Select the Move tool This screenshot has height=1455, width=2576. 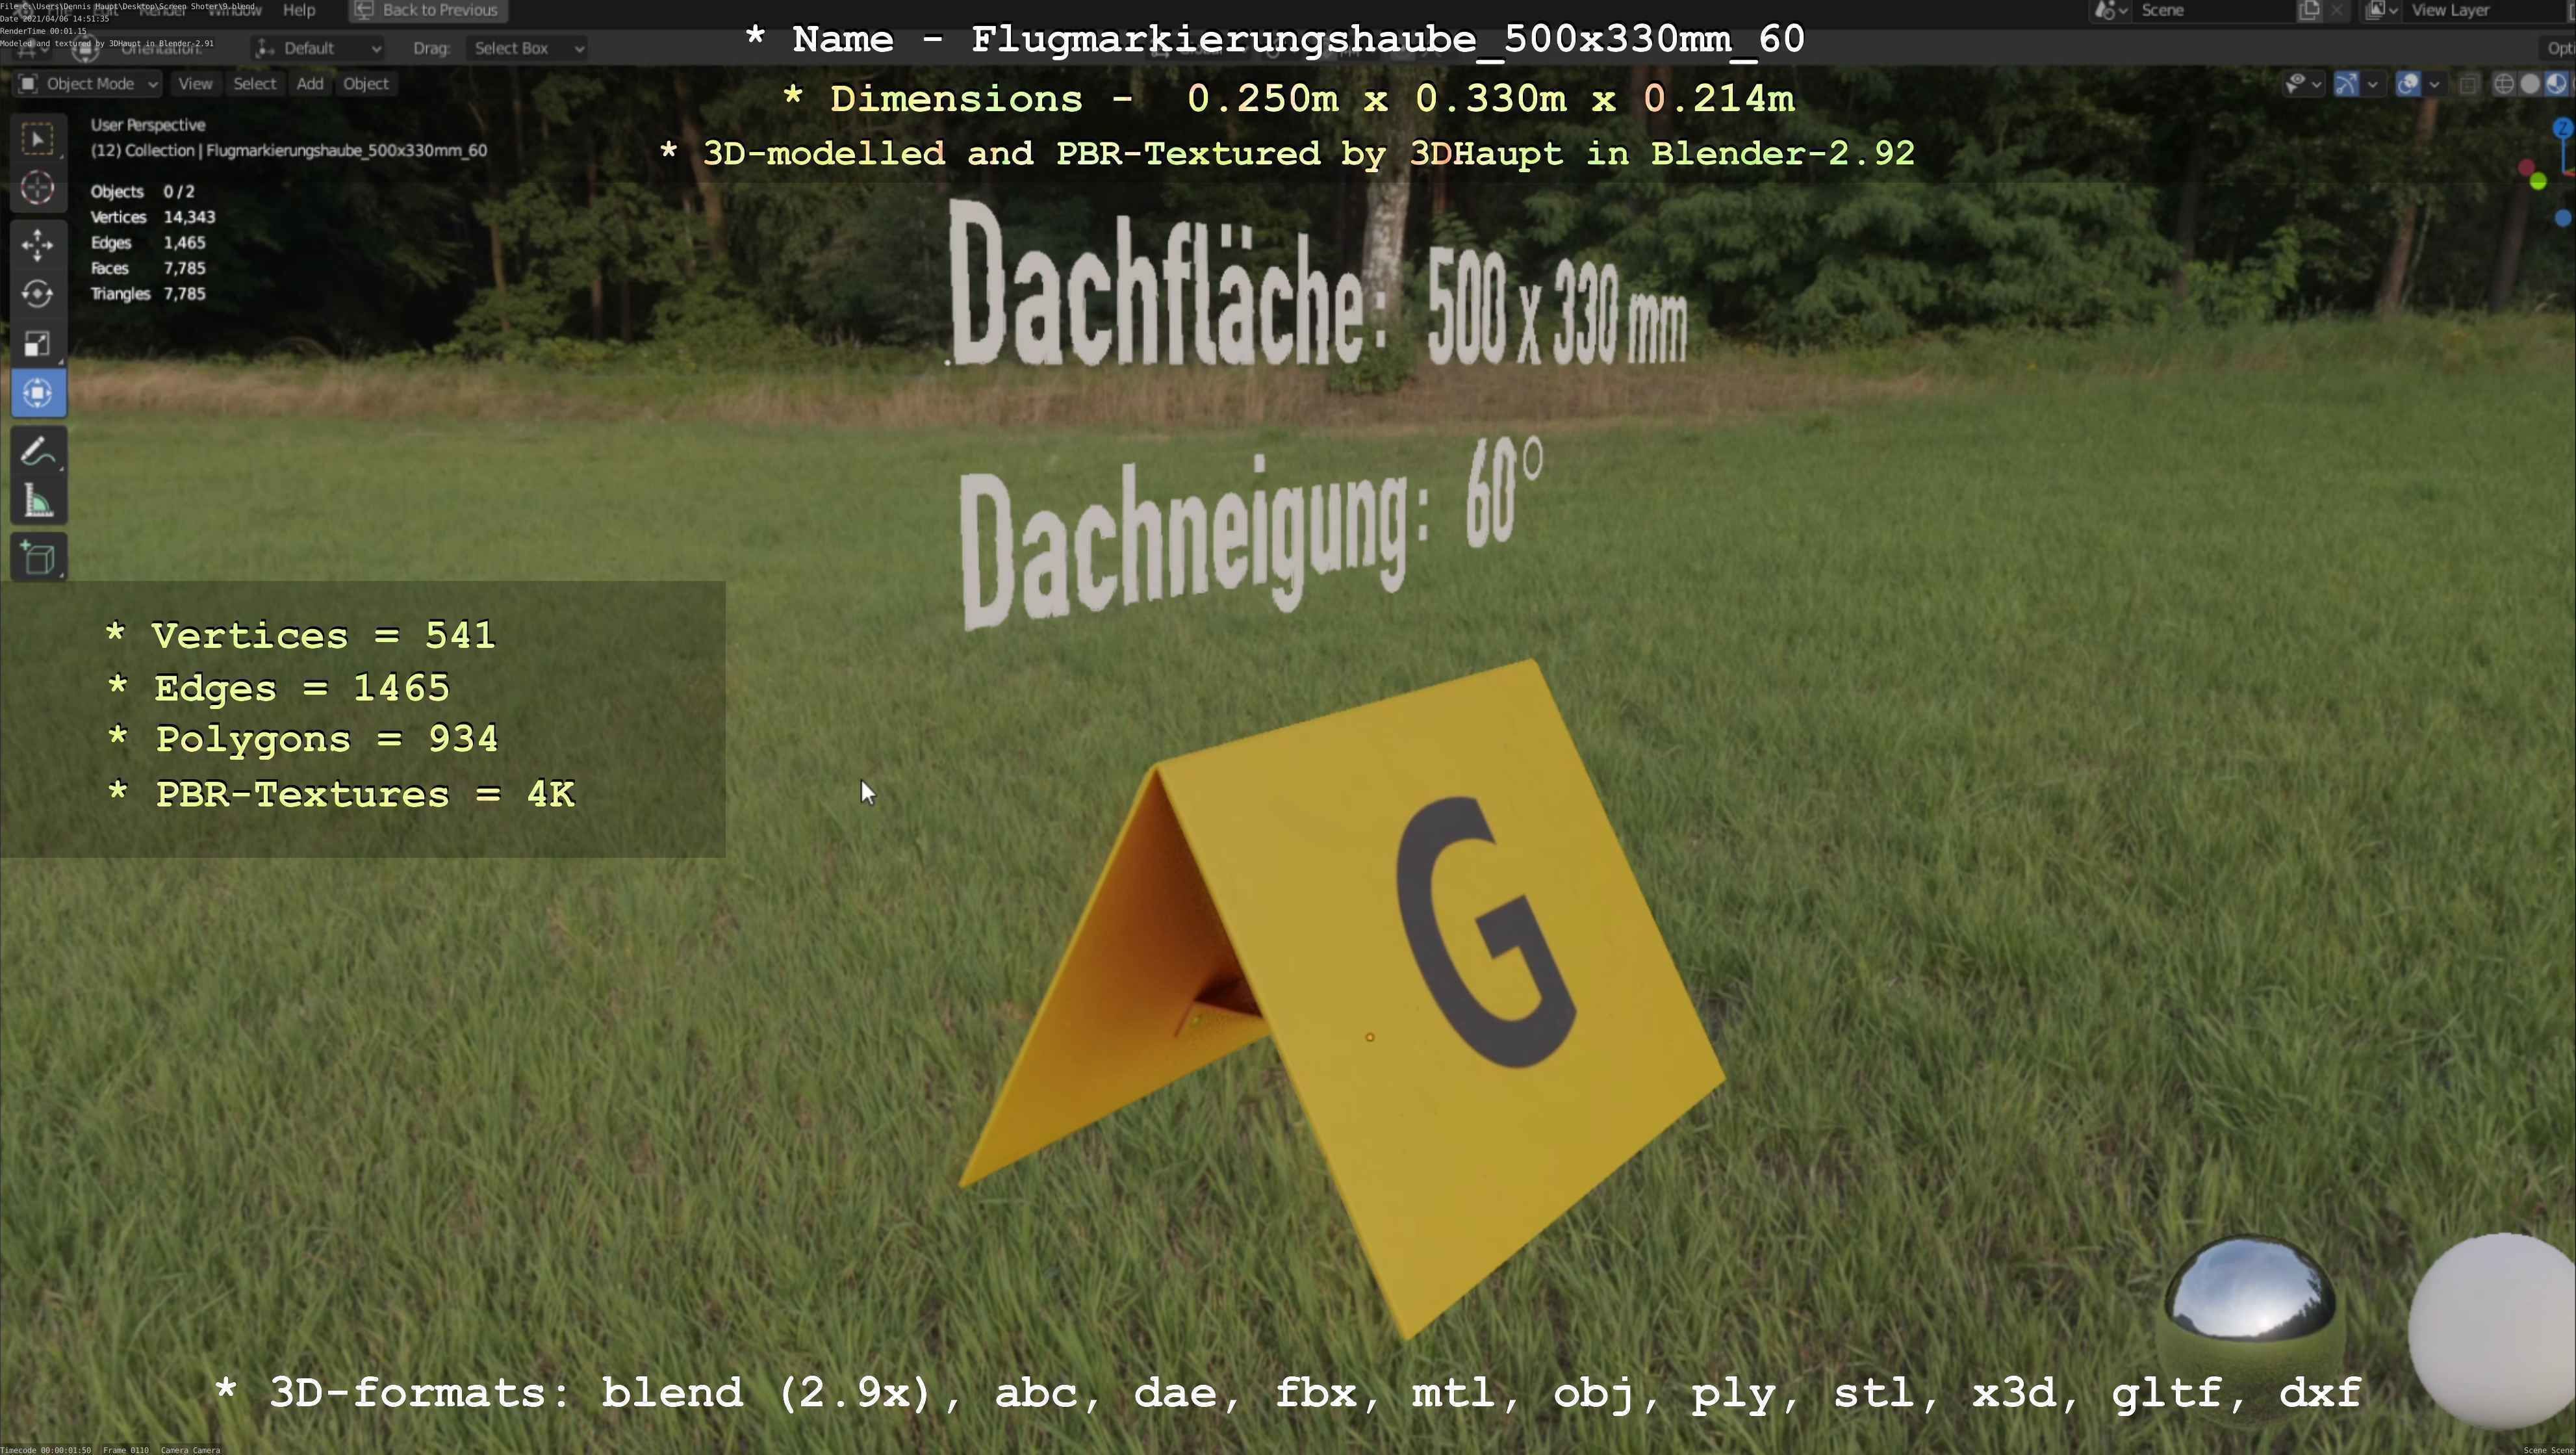point(38,245)
